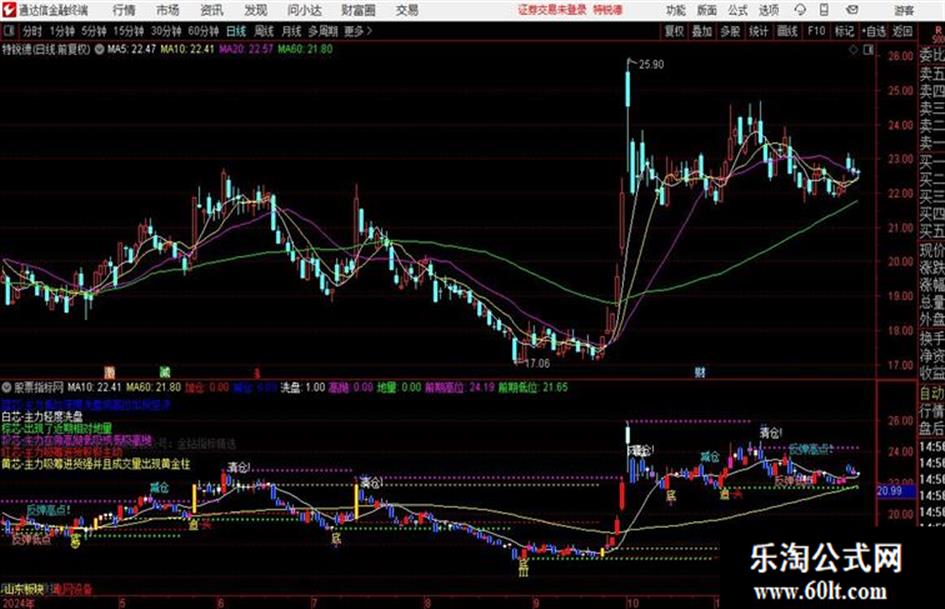This screenshot has width=945, height=609.
Task: Expand sub-chart indicator arrow beside 股票指标网
Action: (x=7, y=387)
